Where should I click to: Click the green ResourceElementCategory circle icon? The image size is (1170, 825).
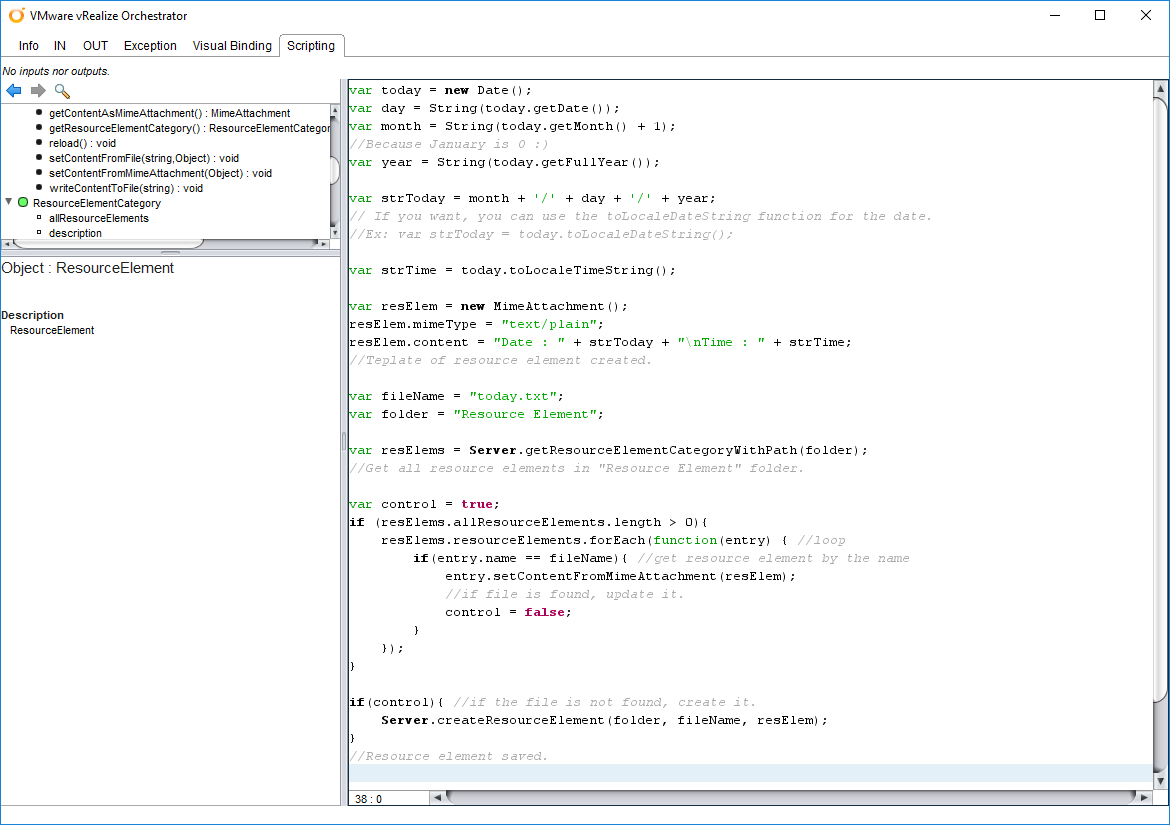tap(23, 203)
